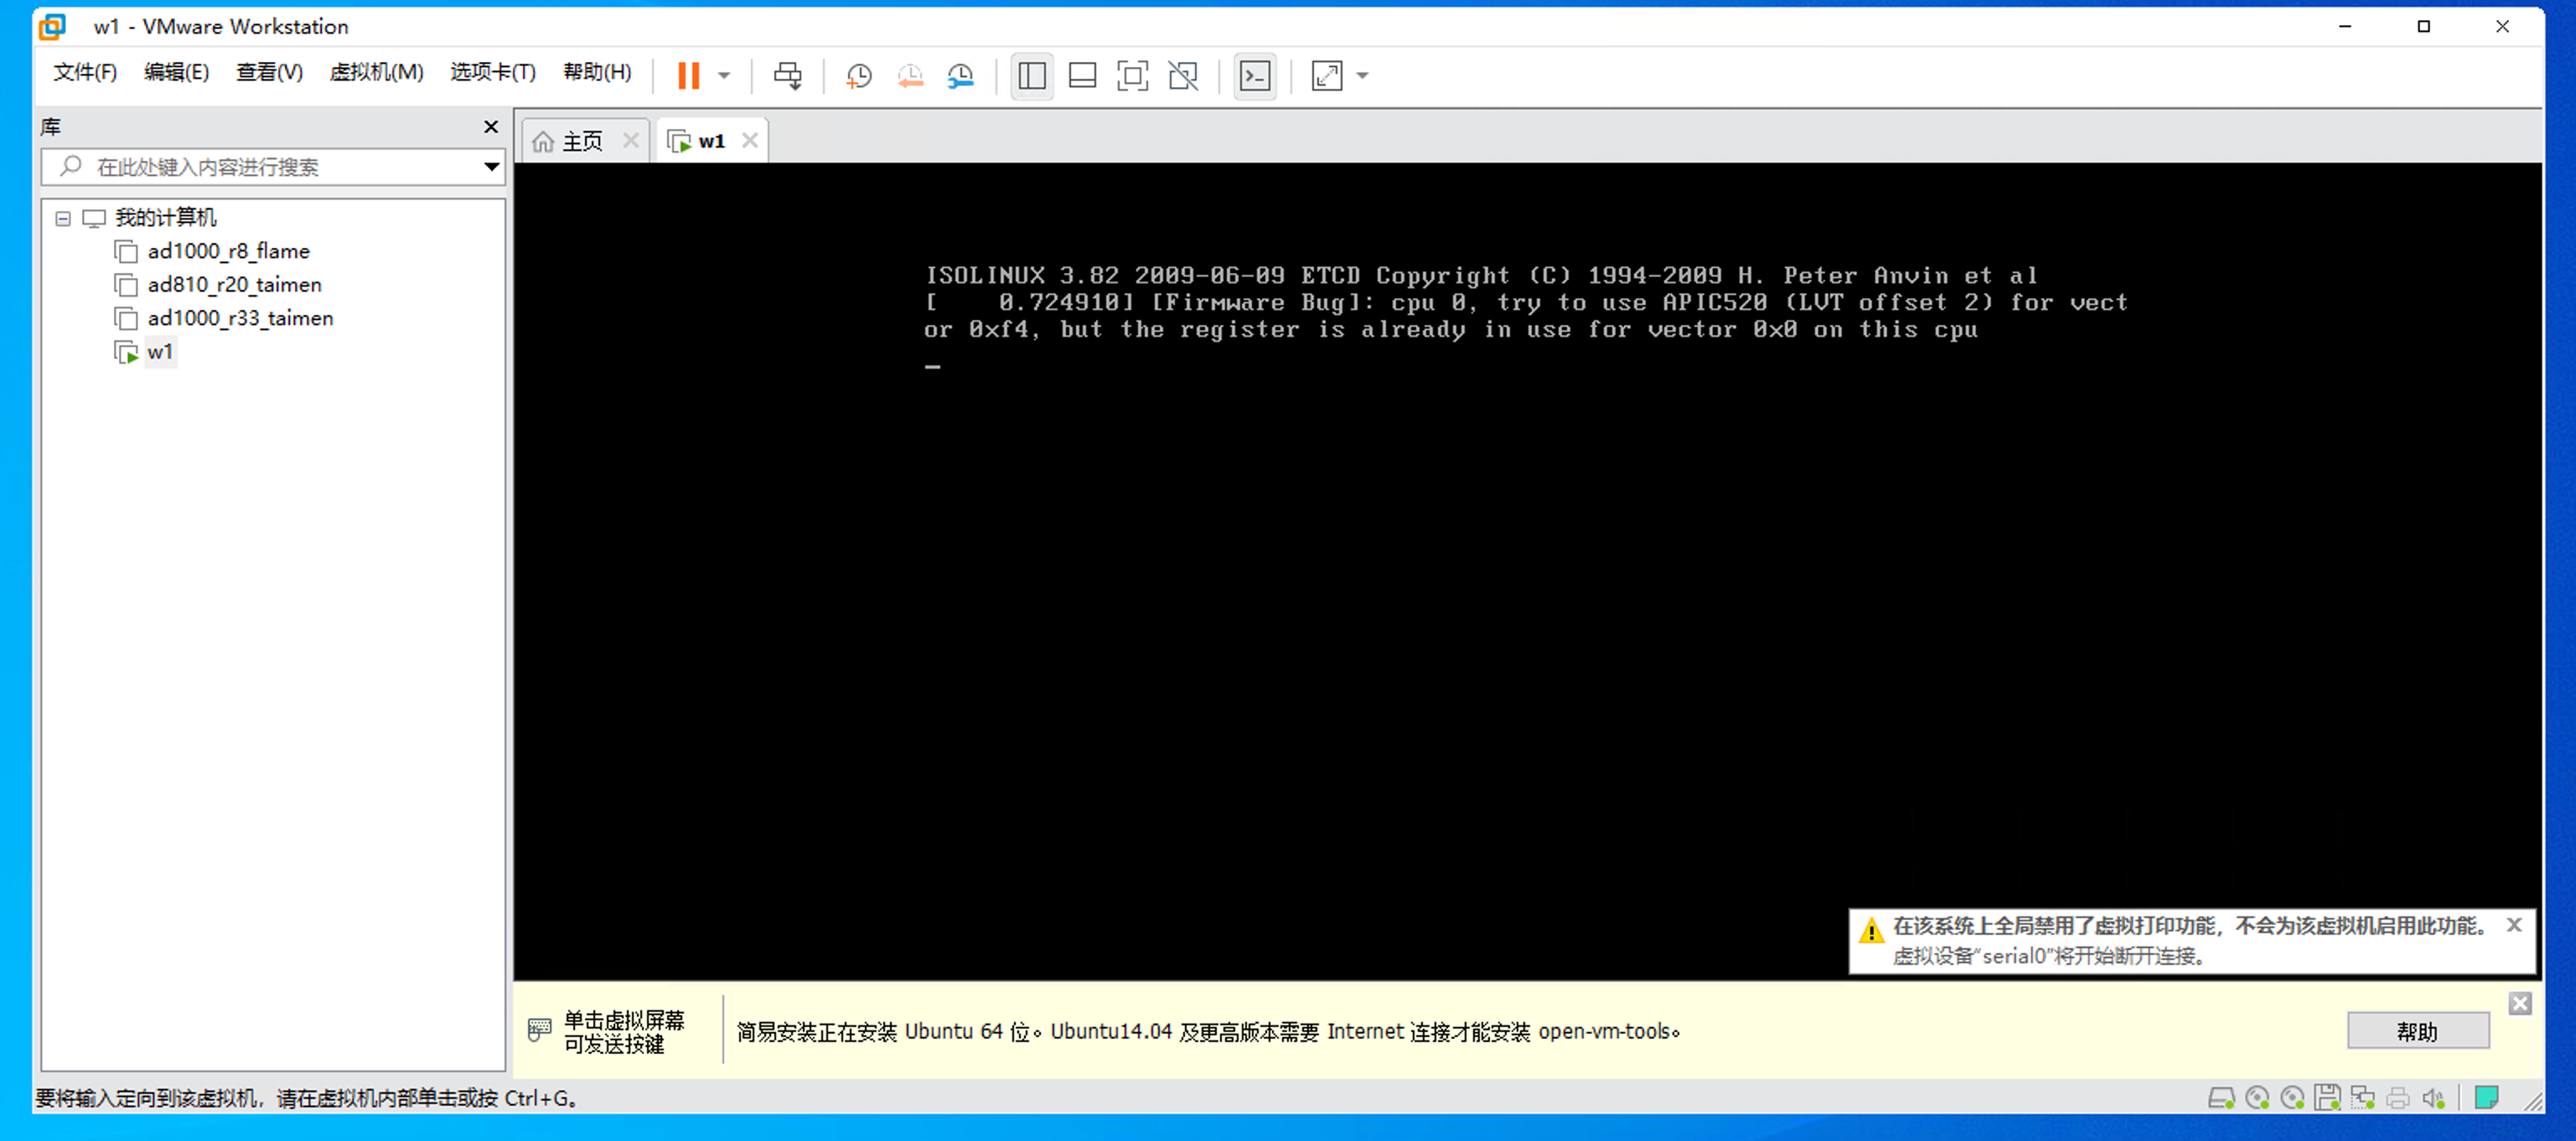Screen dimensions: 2576x1141
Task: Click the sound card status icon
Action: (2433, 1098)
